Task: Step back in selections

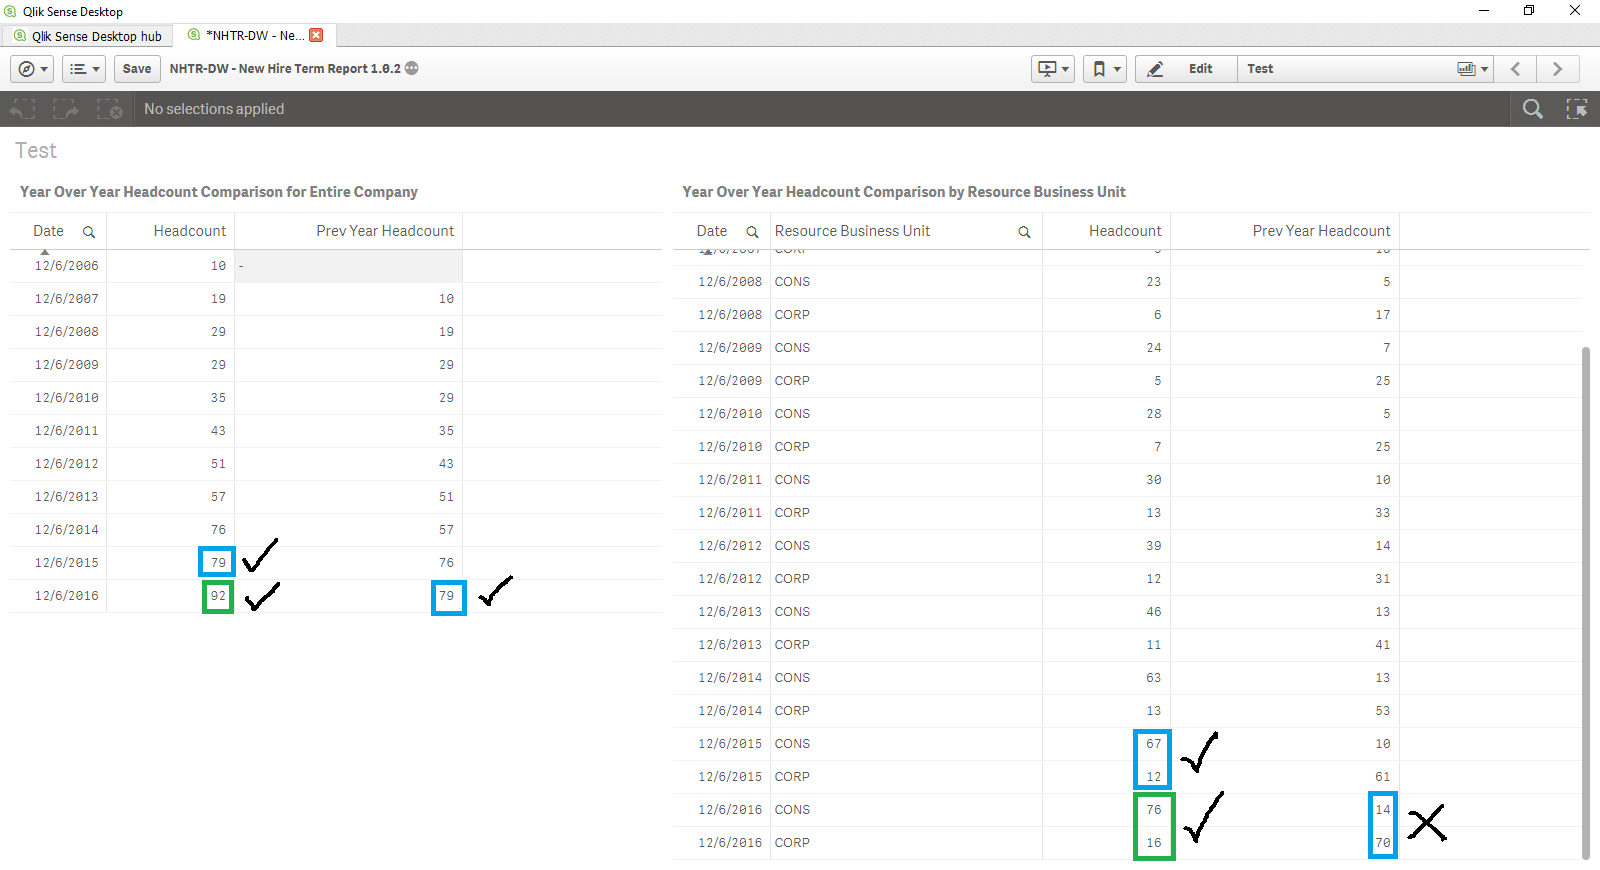Action: (x=23, y=109)
